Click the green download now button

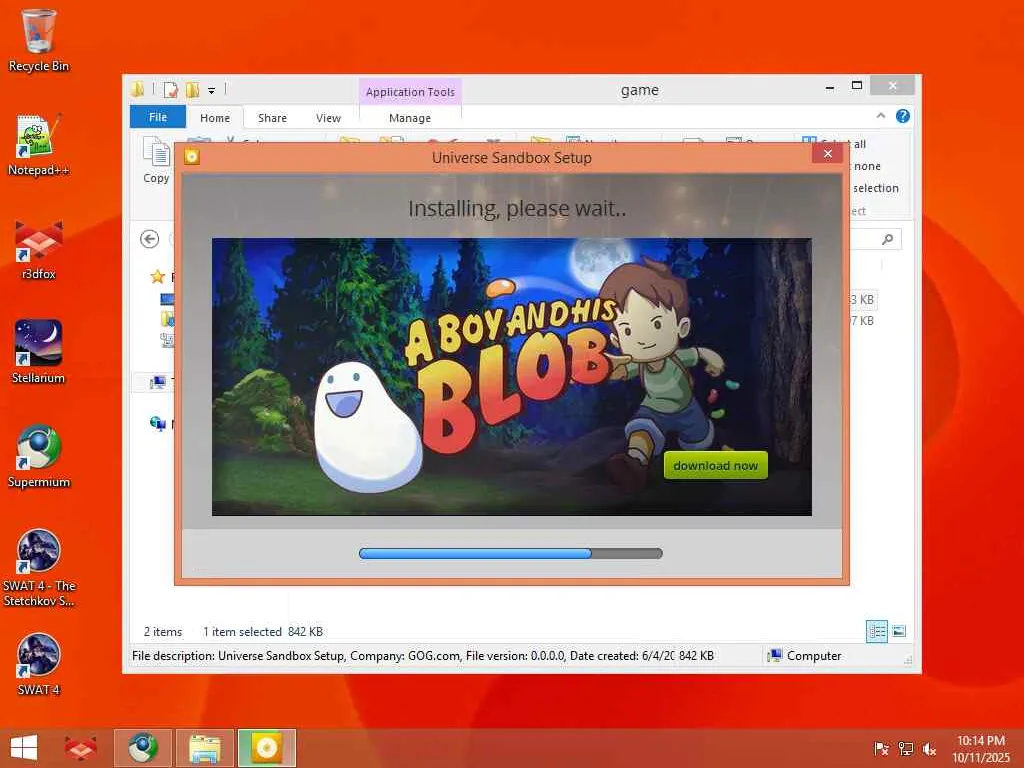(715, 465)
